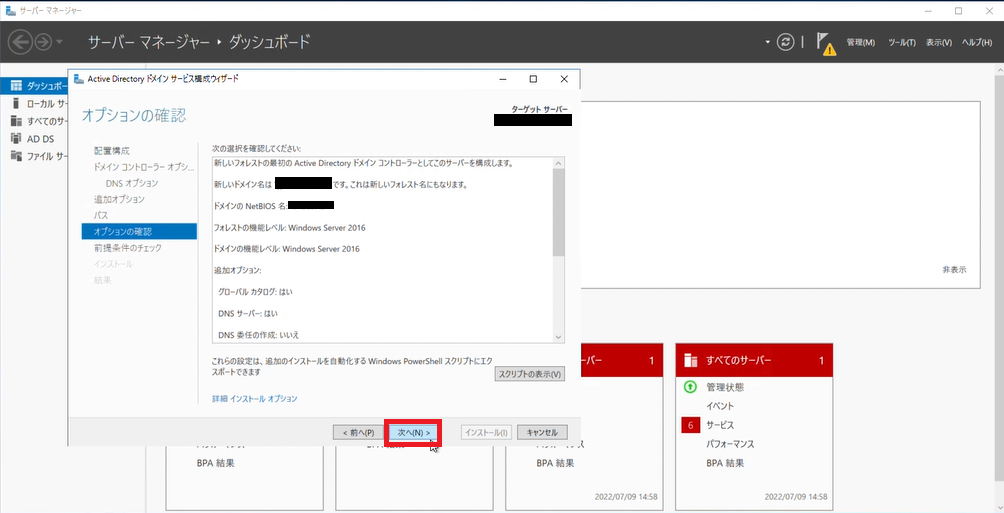The image size is (1004, 513).
Task: Select the Local Server sidebar icon
Action: 16,103
